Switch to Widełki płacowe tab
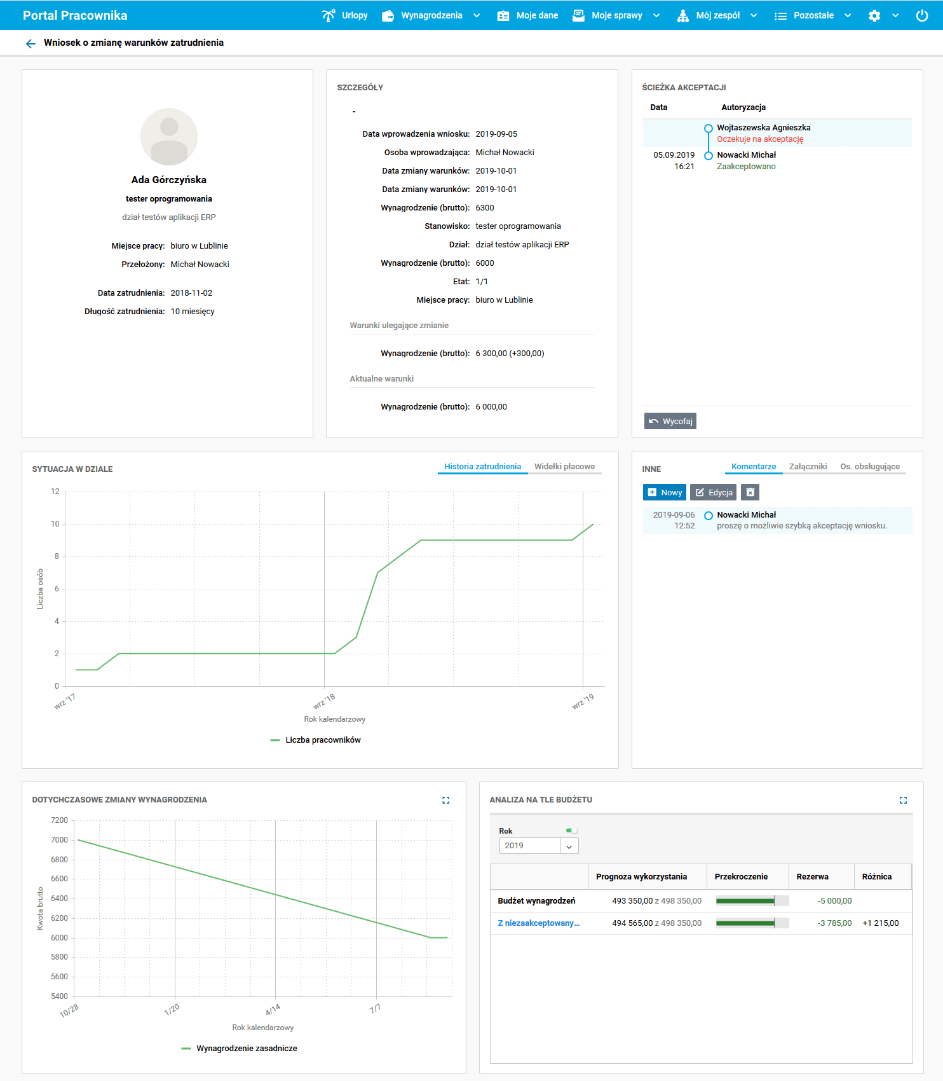The width and height of the screenshot is (943, 1081). pyautogui.click(x=564, y=467)
